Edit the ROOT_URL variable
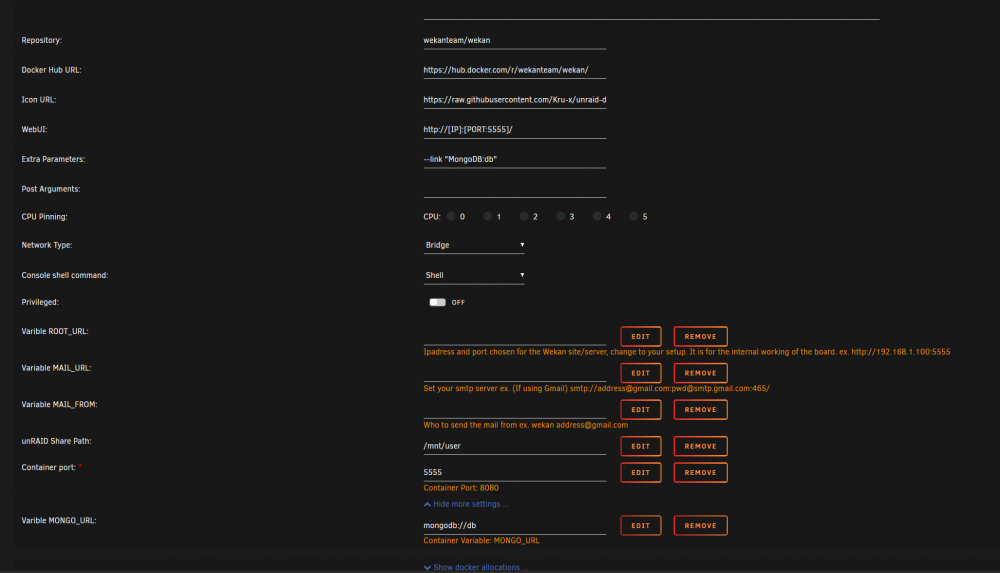Screen dimensions: 1000x573 click(x=640, y=336)
